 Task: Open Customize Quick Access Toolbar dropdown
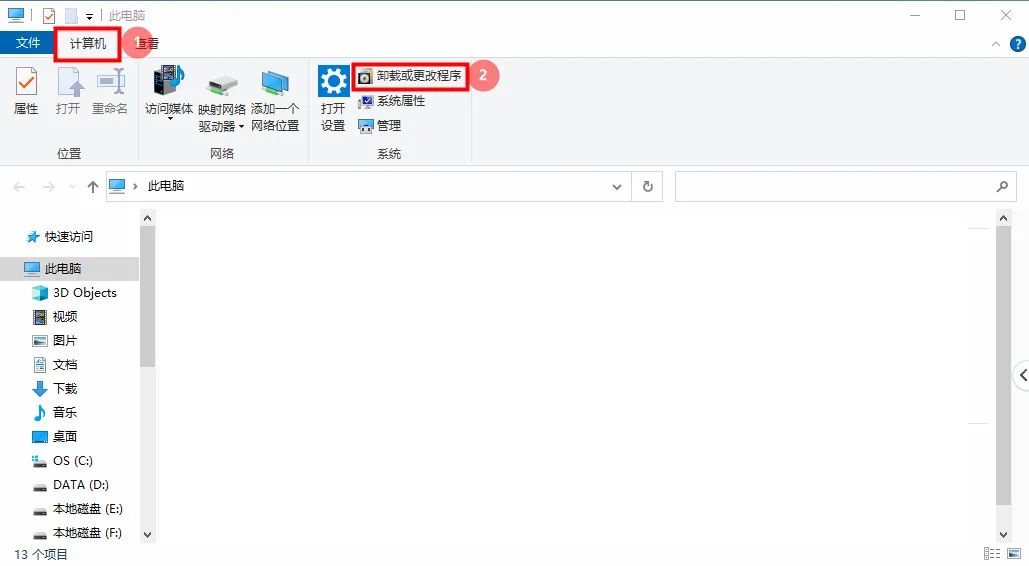coord(89,16)
